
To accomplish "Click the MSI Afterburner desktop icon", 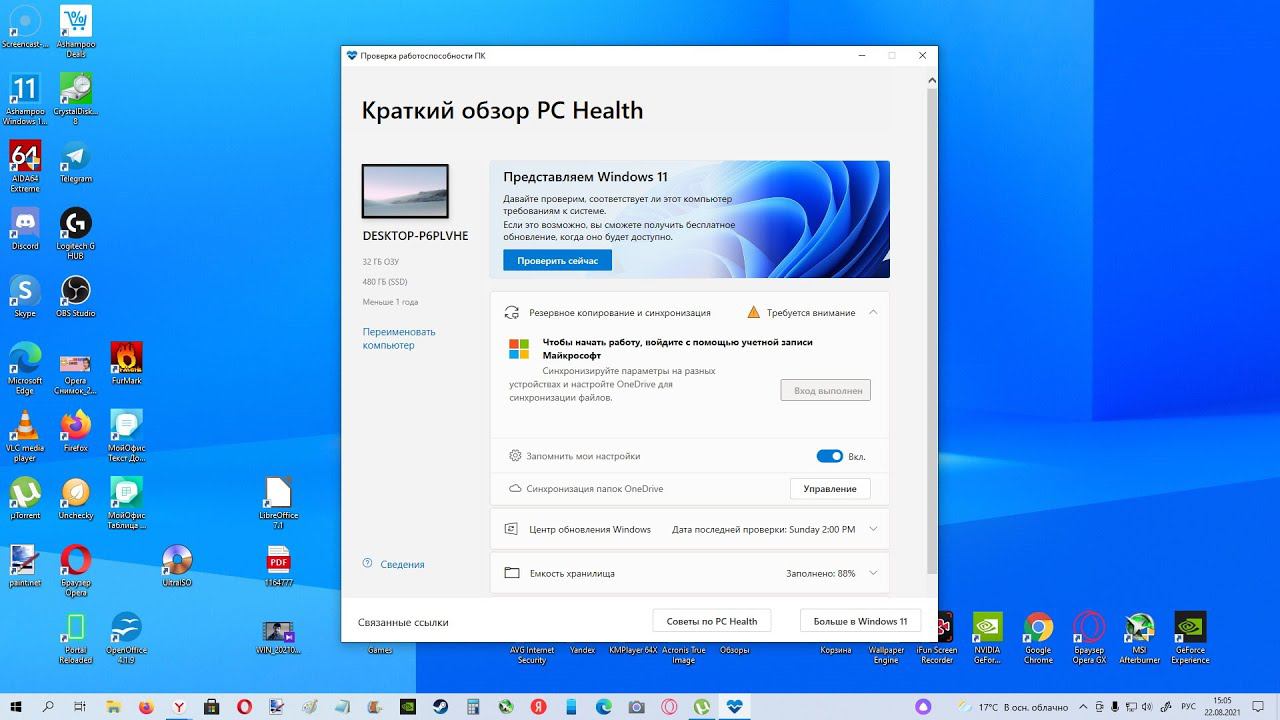I will click(1139, 638).
